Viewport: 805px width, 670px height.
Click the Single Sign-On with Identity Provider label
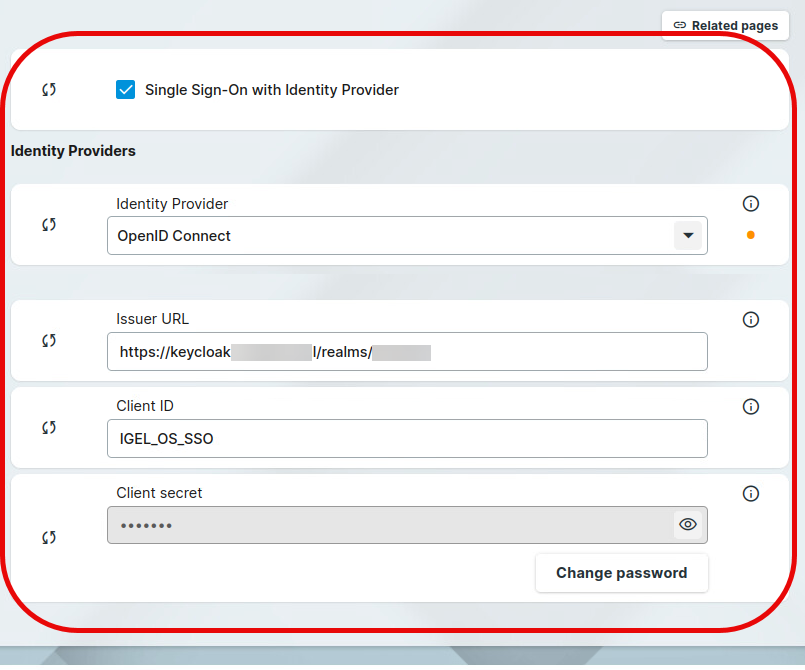point(272,90)
